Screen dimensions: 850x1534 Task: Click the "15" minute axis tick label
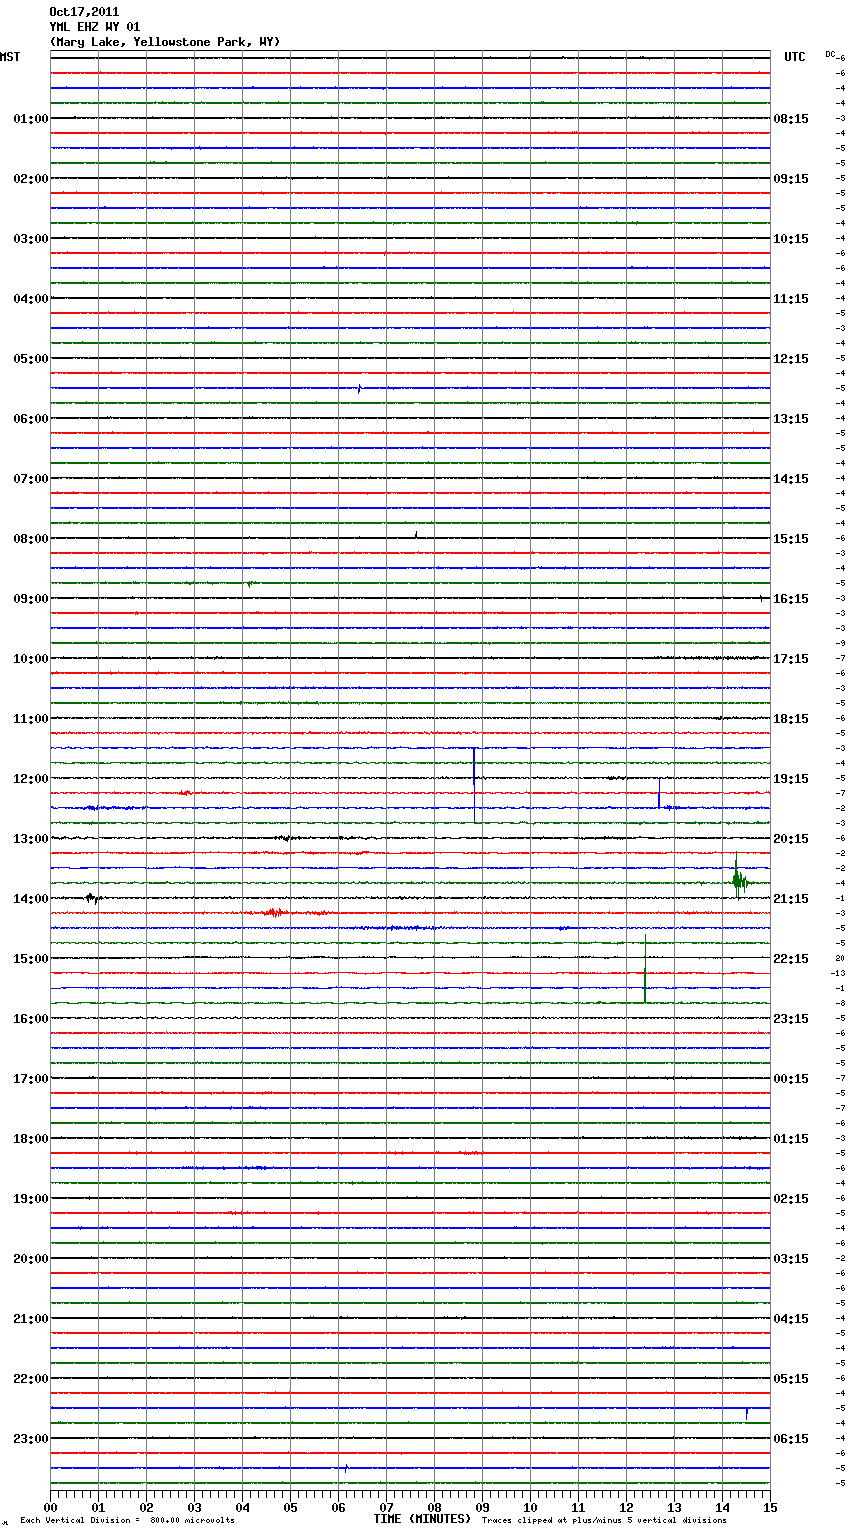pos(770,1507)
